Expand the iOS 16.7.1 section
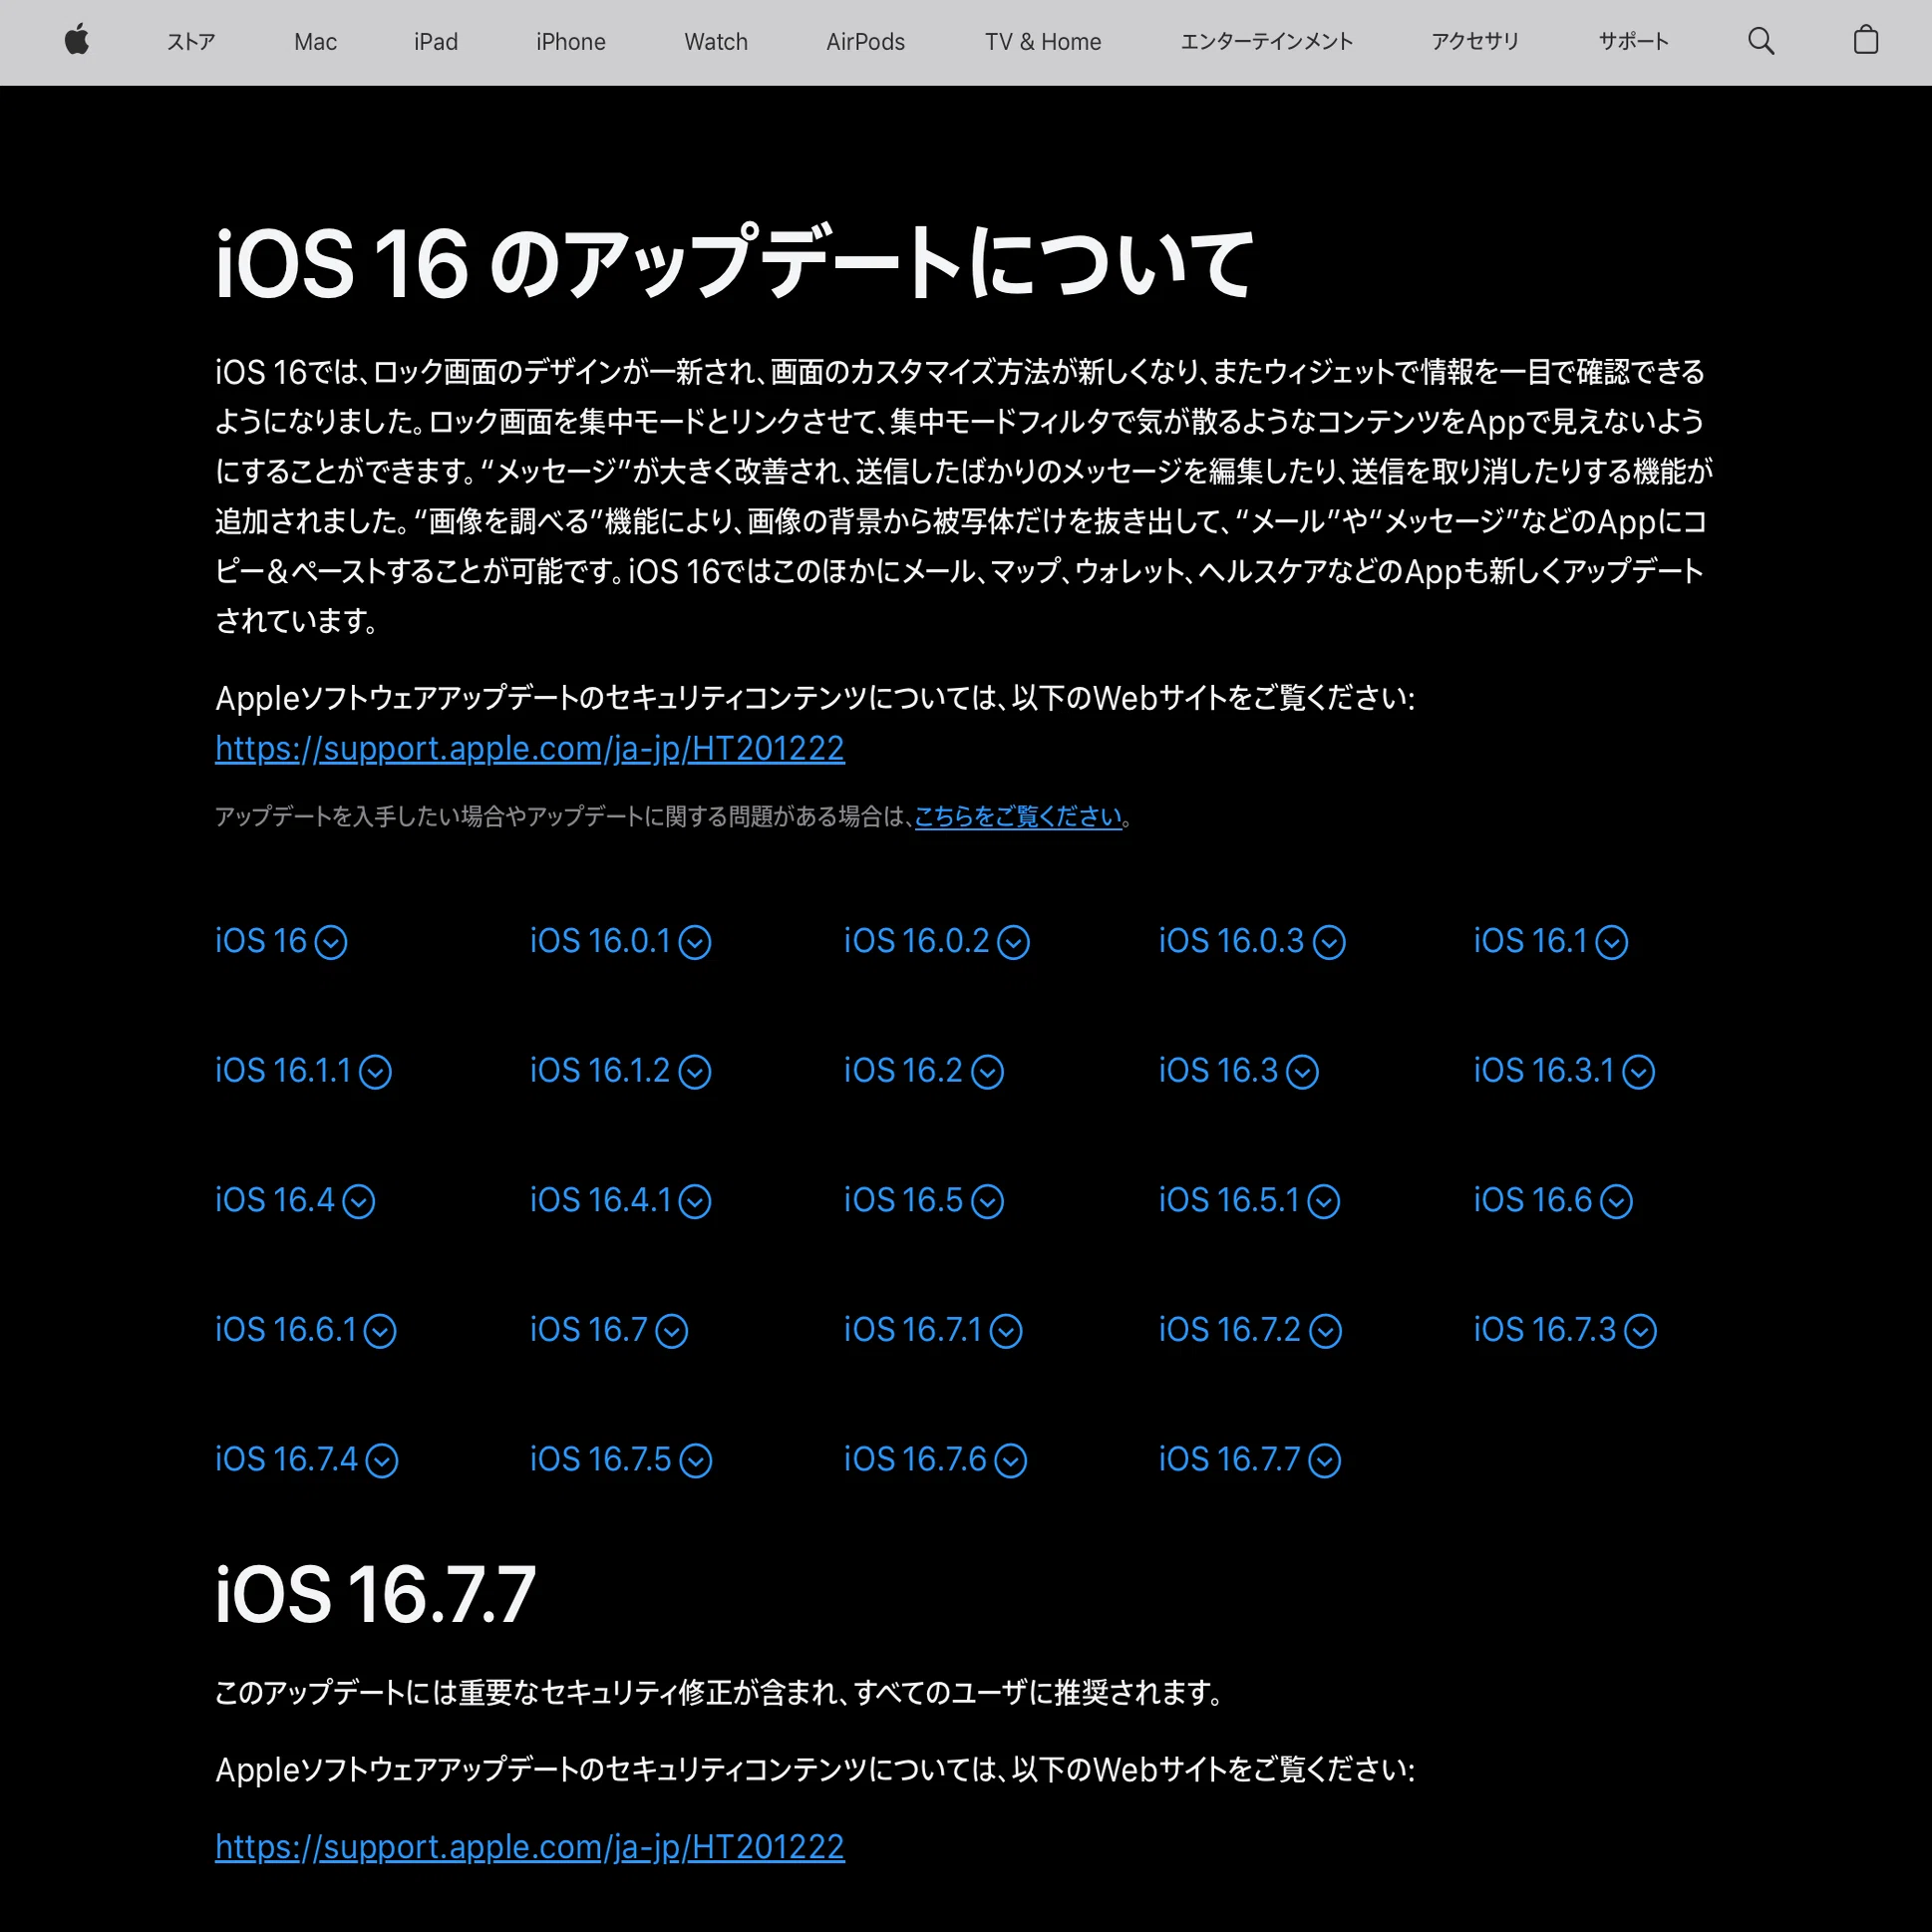Screen dimensions: 1932x1932 [933, 1330]
